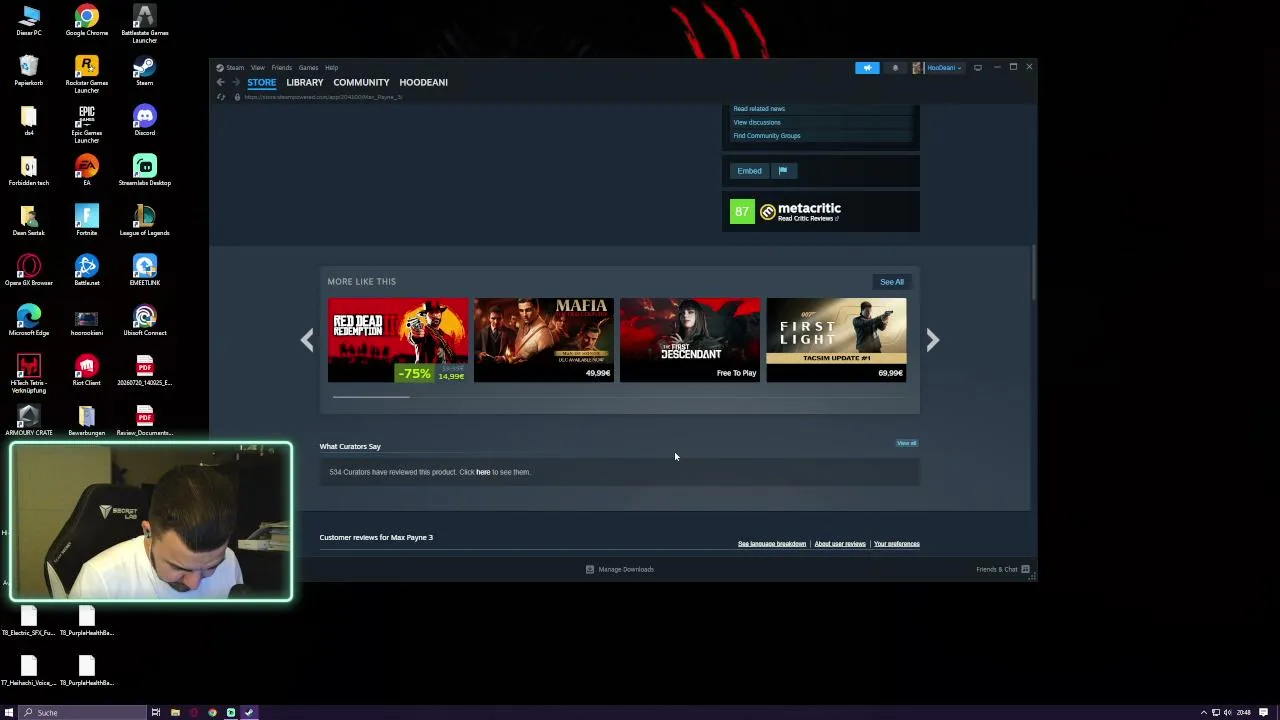The width and height of the screenshot is (1280, 720).
Task: Switch to the STORE tab
Action: click(262, 82)
